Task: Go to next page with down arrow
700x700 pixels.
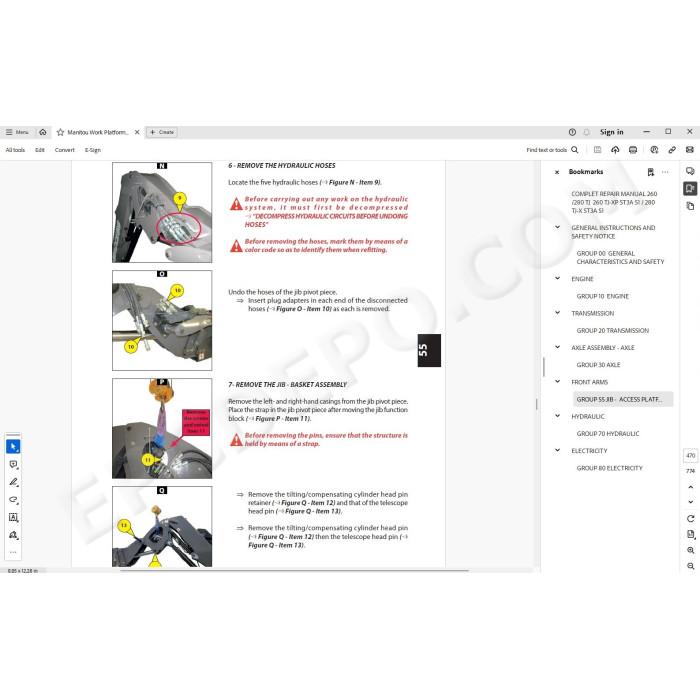Action: tap(691, 502)
